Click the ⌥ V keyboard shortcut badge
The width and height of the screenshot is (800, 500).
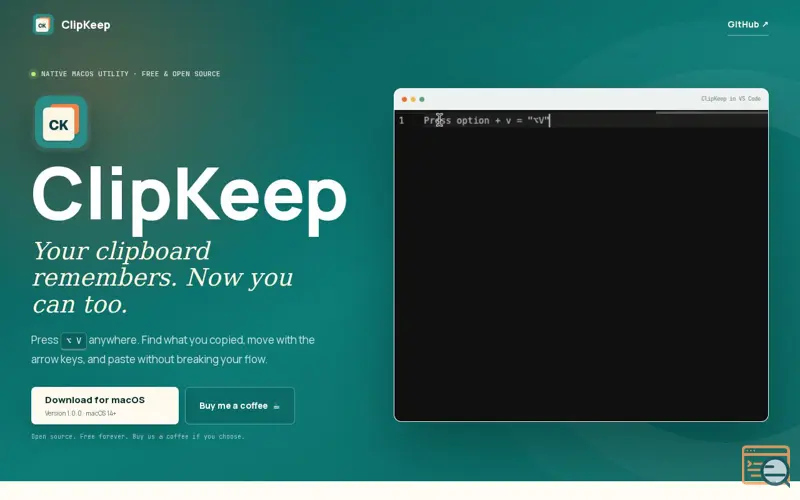tap(73, 340)
